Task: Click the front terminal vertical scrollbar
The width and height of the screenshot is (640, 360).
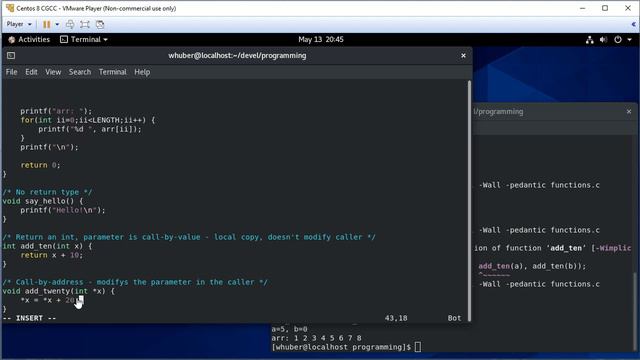Action: tap(469, 200)
